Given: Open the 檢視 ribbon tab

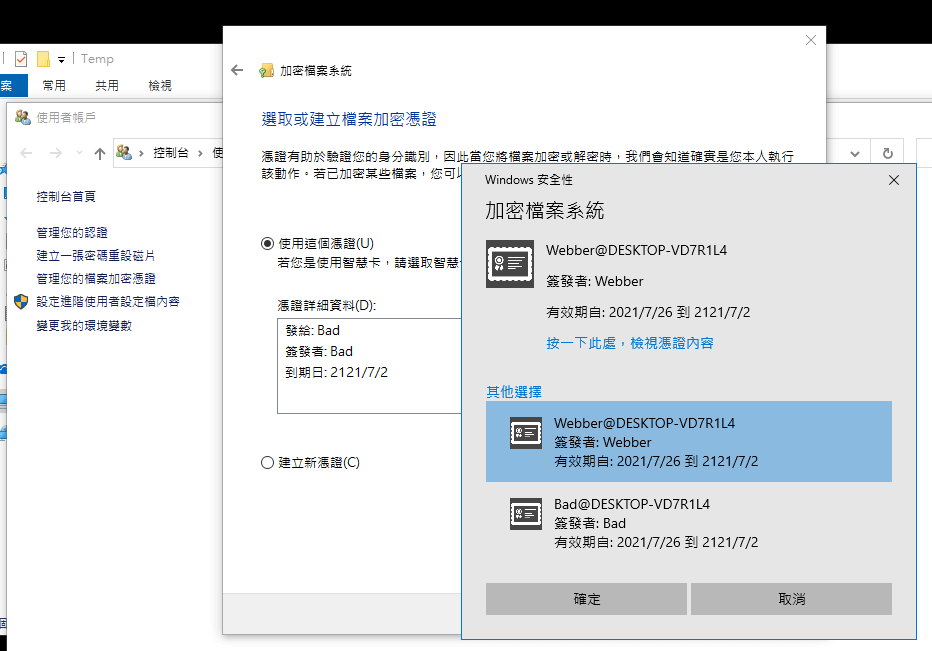Looking at the screenshot, I should [159, 86].
